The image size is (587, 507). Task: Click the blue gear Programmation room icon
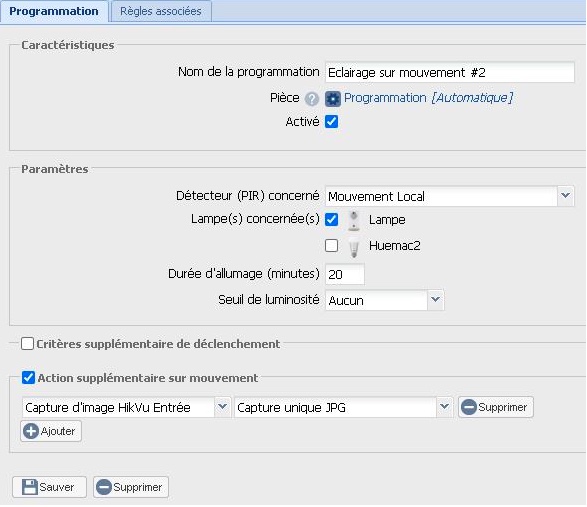(333, 99)
